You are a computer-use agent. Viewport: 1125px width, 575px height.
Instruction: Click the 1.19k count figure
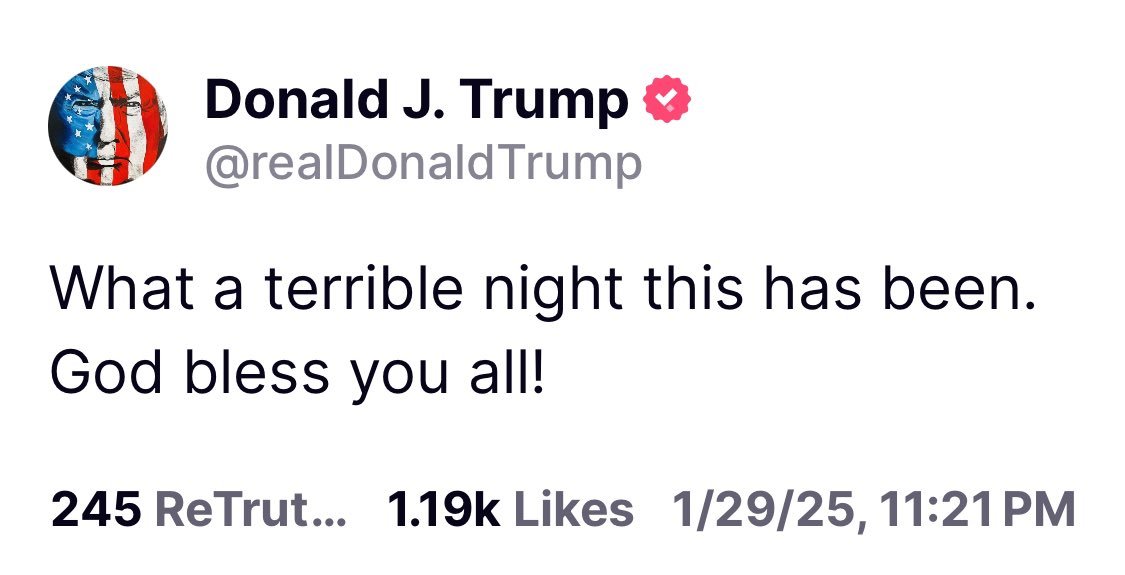click(x=443, y=510)
